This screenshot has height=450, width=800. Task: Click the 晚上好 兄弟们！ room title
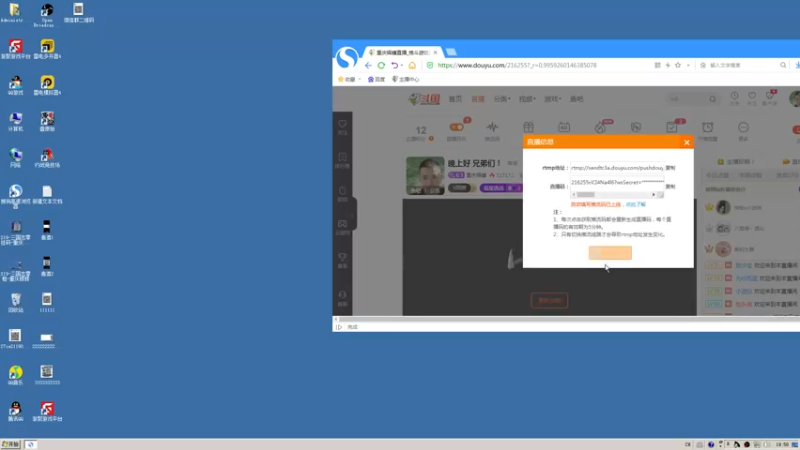474,163
